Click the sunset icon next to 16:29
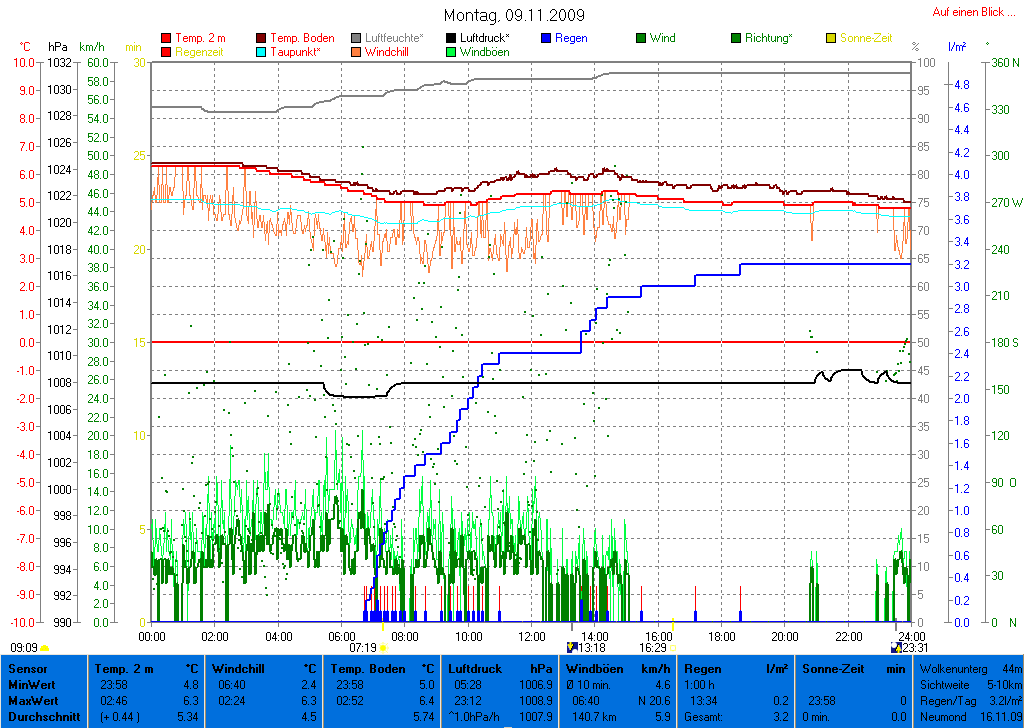This screenshot has height=728, width=1024. (673, 648)
